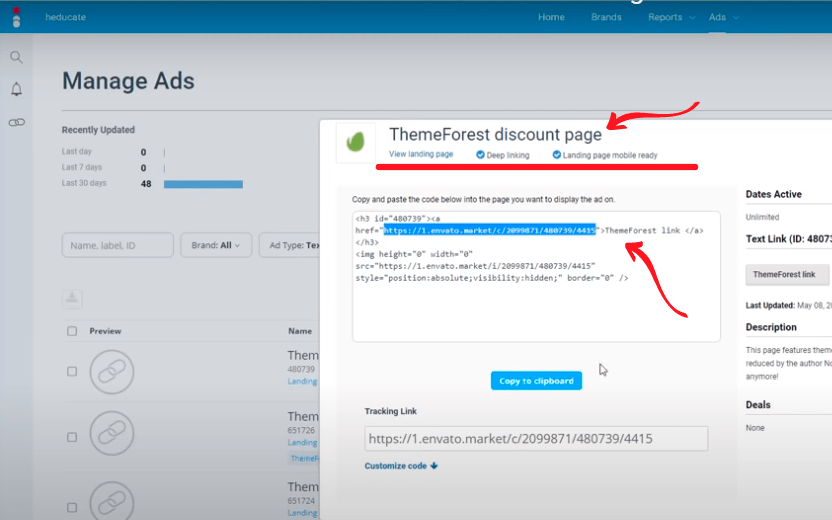Open preview link icon for ad 480739
This screenshot has width=832, height=520.
[x=111, y=372]
